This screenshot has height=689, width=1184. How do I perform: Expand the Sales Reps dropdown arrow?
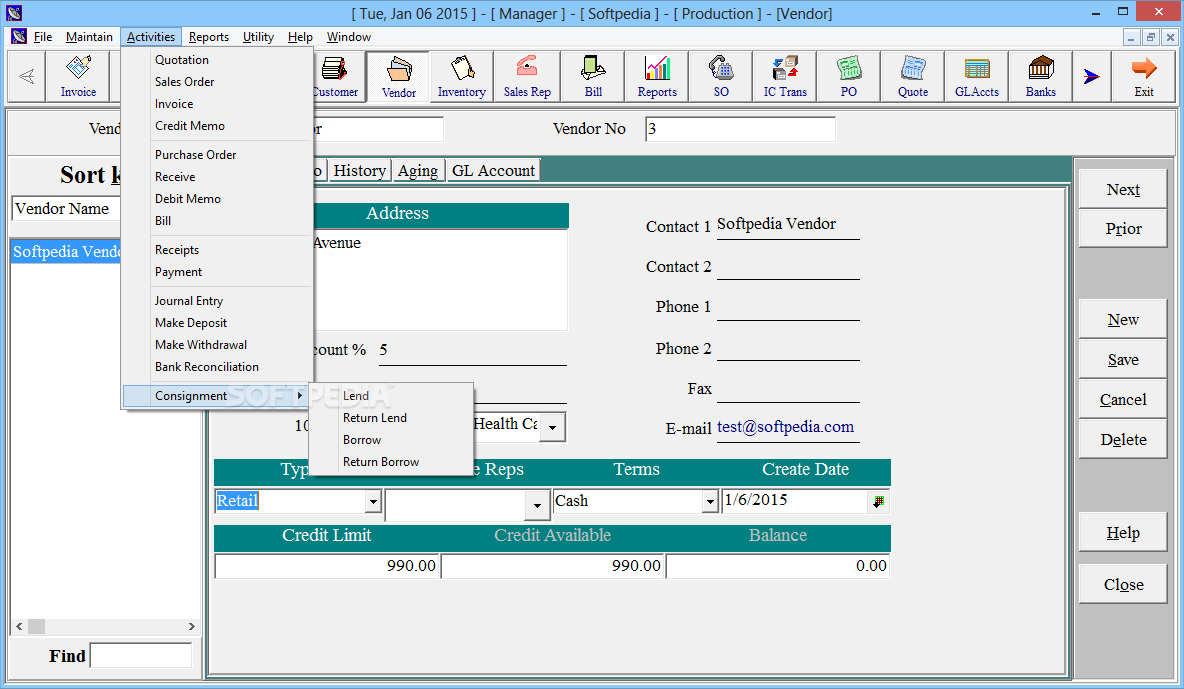pos(537,505)
